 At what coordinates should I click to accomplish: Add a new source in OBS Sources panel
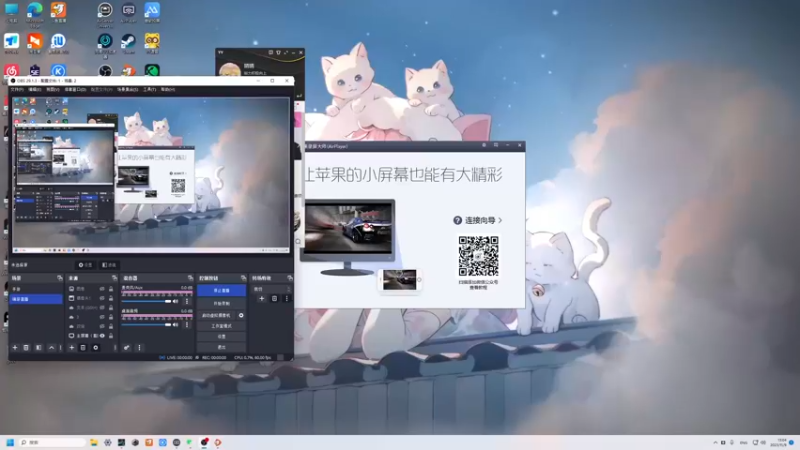71,347
